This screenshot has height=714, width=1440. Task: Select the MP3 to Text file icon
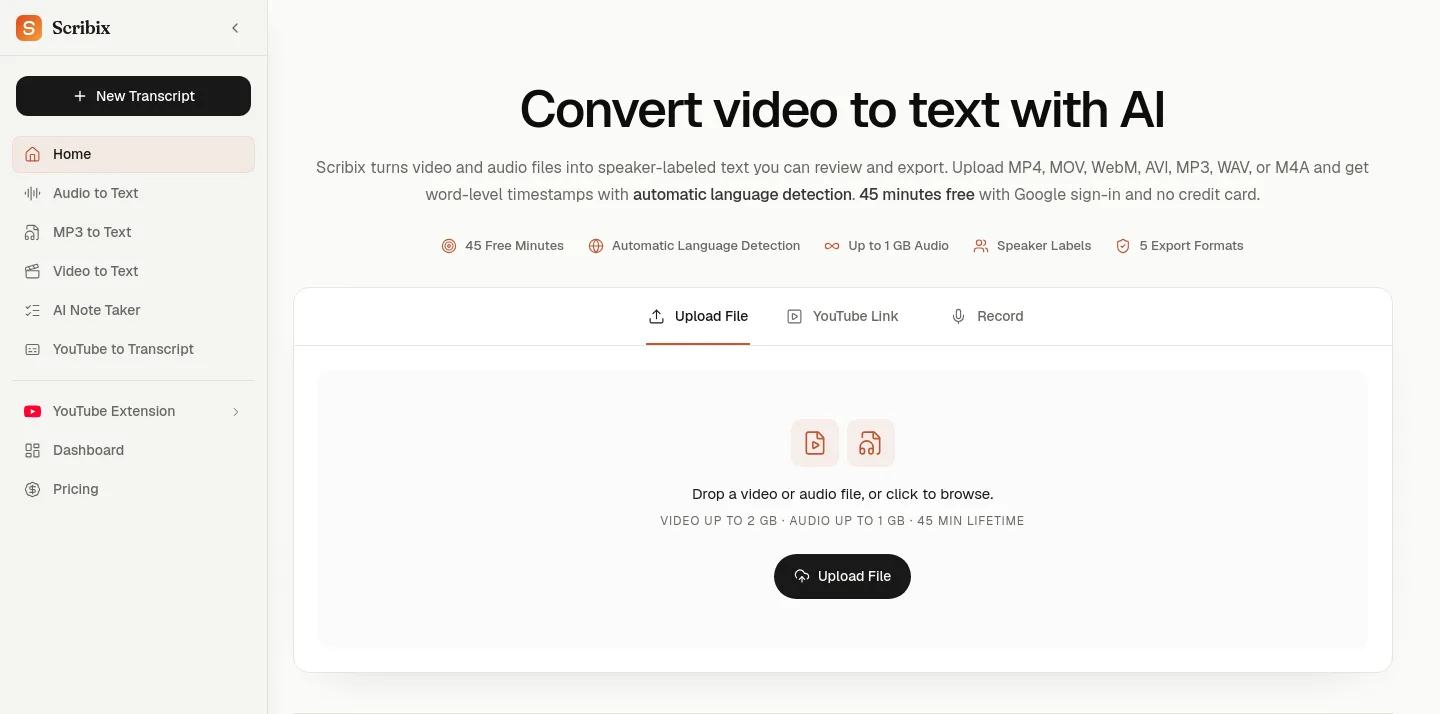(33, 232)
